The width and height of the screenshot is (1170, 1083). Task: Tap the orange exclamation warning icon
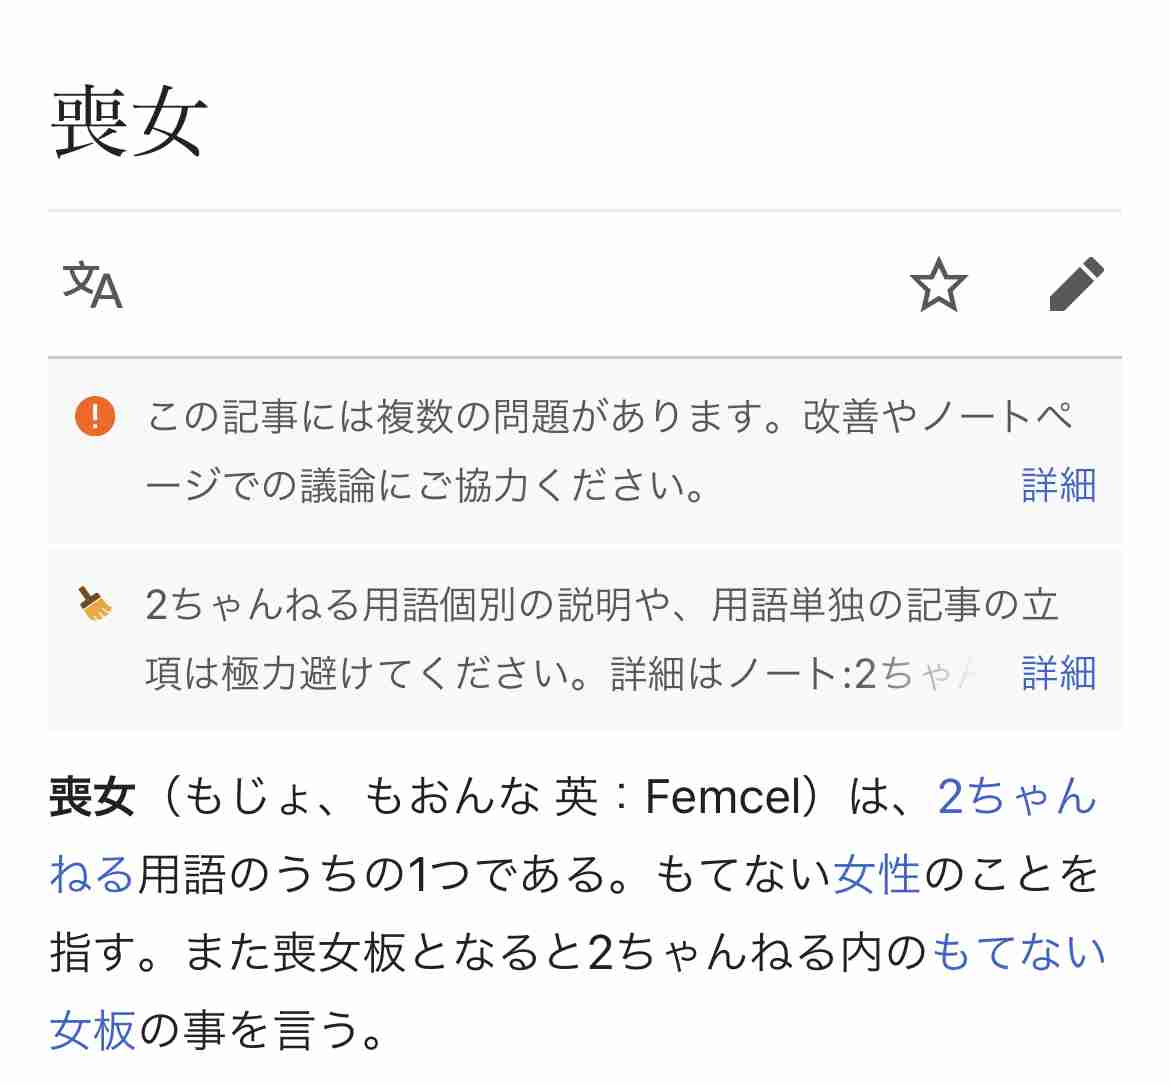pos(96,416)
